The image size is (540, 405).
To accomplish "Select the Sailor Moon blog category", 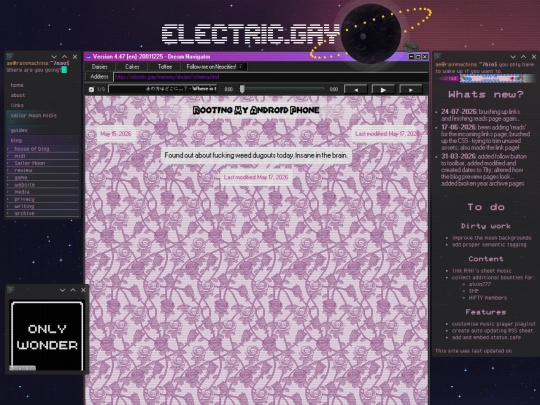I will 30,163.
